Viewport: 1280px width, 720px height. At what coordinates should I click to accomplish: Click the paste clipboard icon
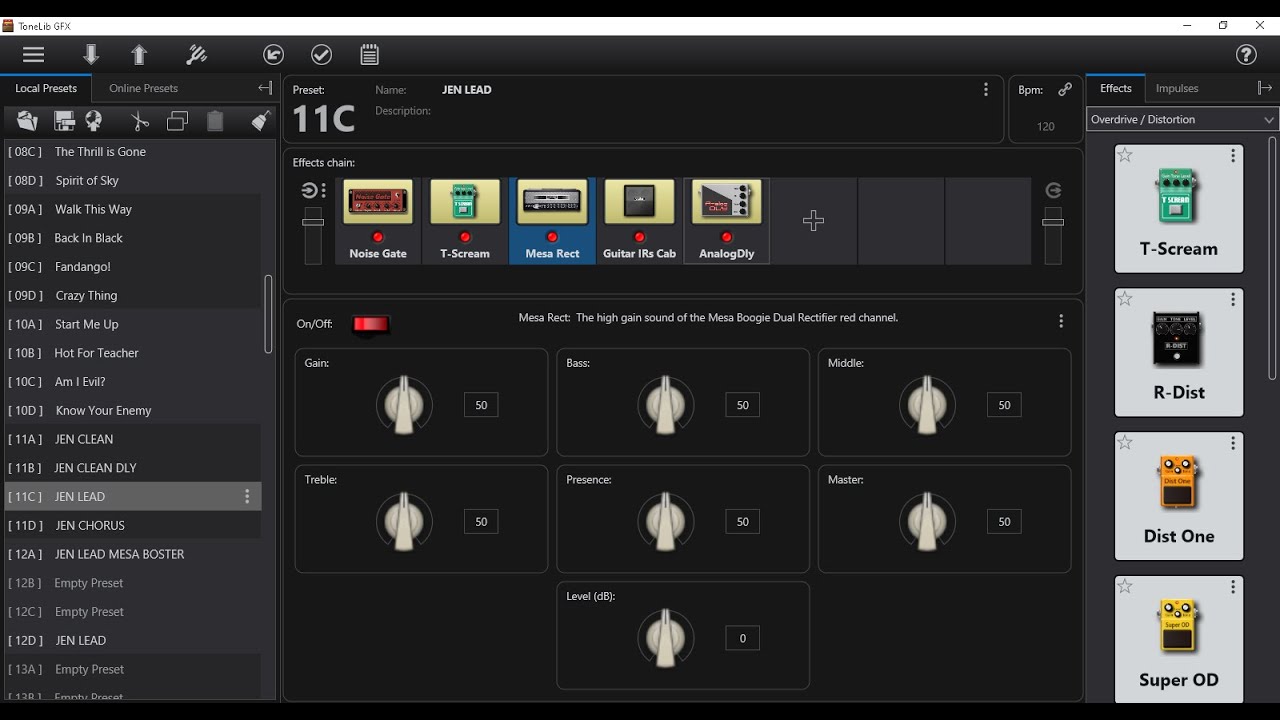215,121
